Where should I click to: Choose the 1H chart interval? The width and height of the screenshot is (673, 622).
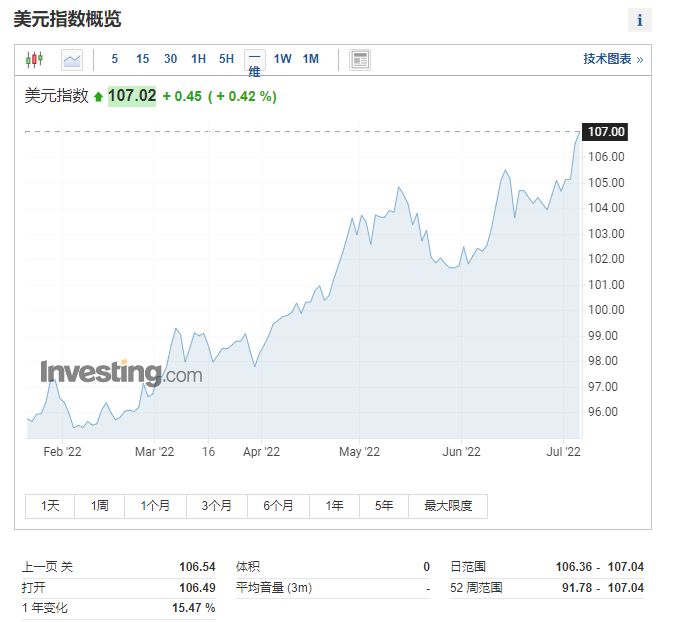199,59
